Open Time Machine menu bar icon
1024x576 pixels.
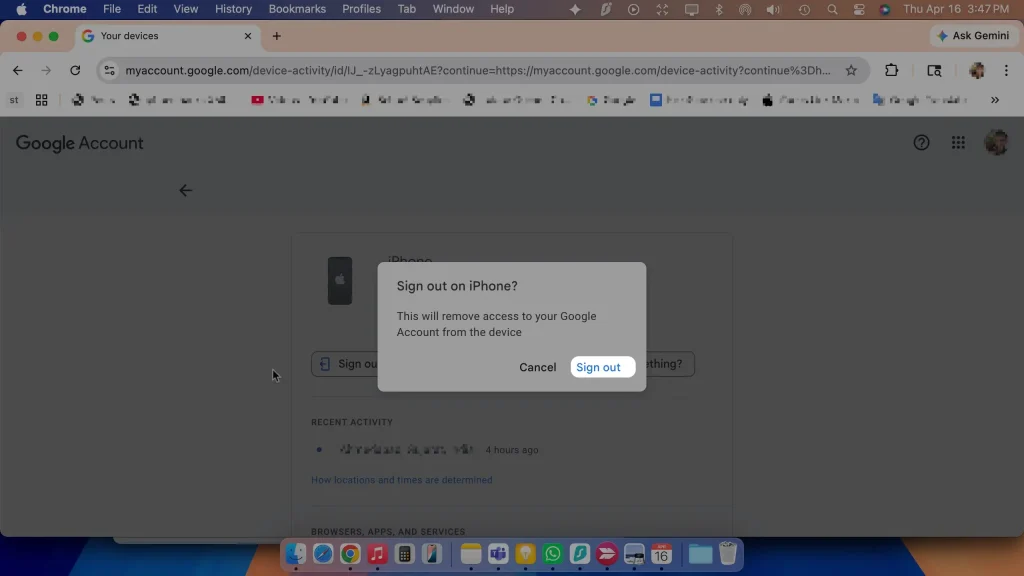point(804,9)
